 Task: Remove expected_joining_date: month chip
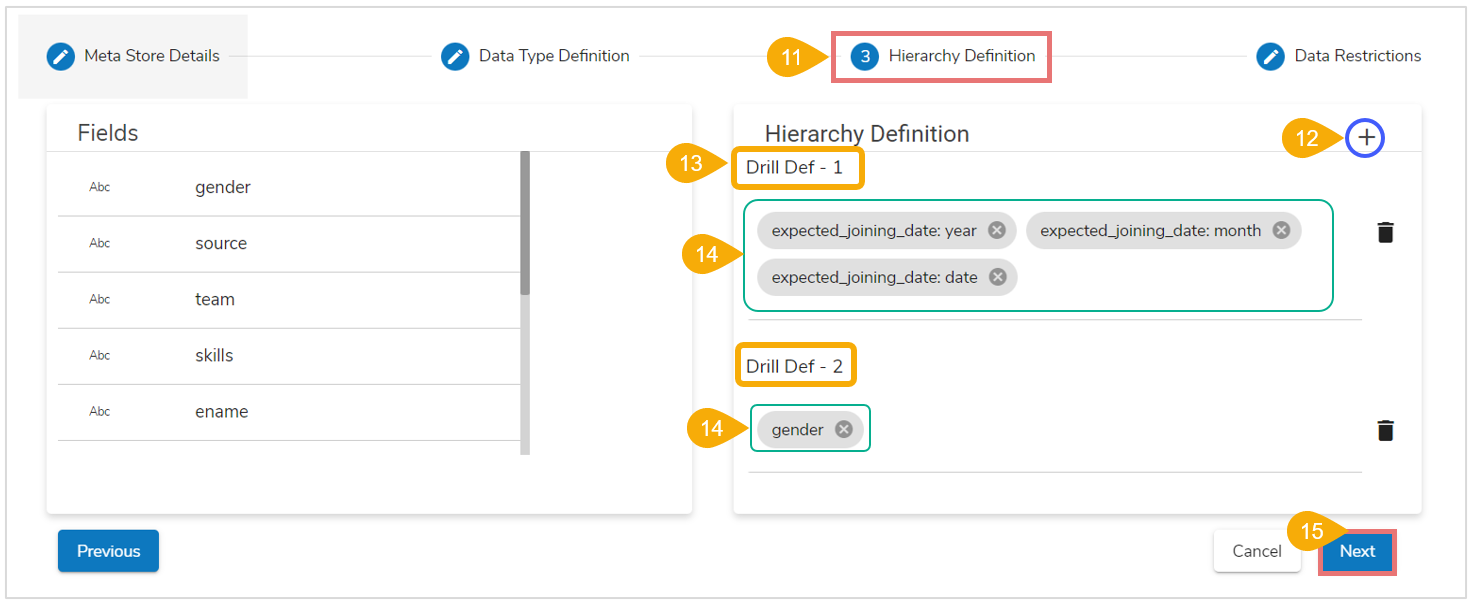pos(1281,230)
